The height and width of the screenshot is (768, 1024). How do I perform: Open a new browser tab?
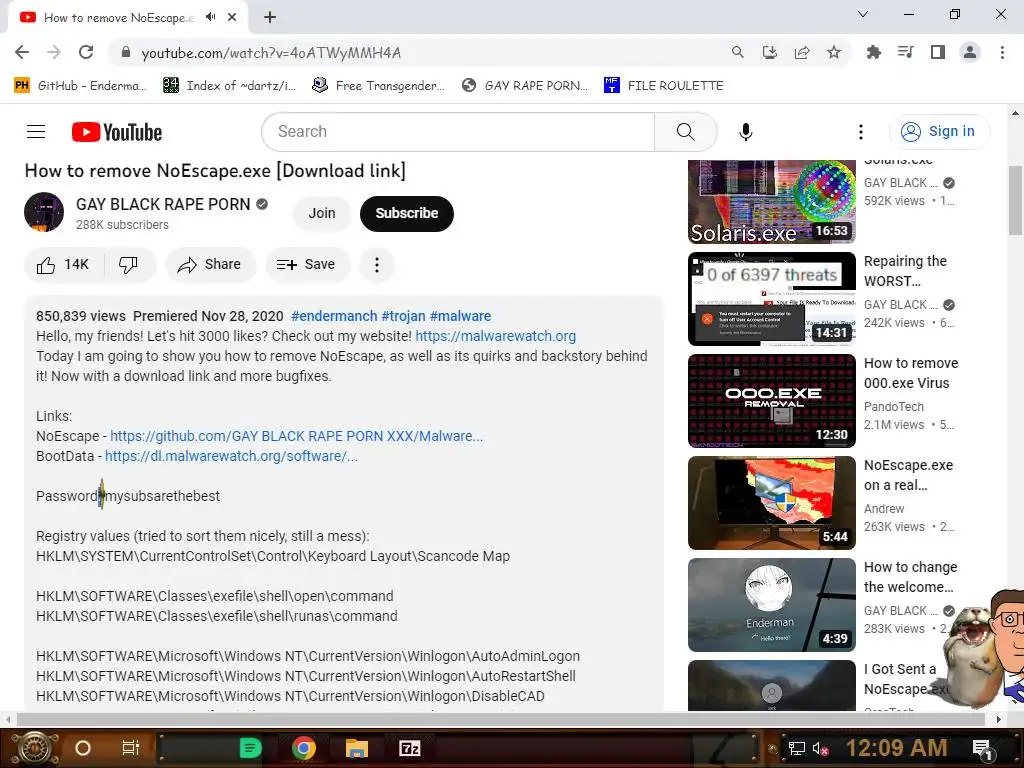pyautogui.click(x=270, y=17)
